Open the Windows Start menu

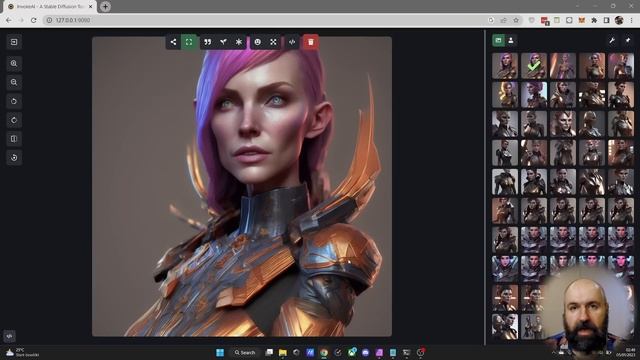coord(220,352)
